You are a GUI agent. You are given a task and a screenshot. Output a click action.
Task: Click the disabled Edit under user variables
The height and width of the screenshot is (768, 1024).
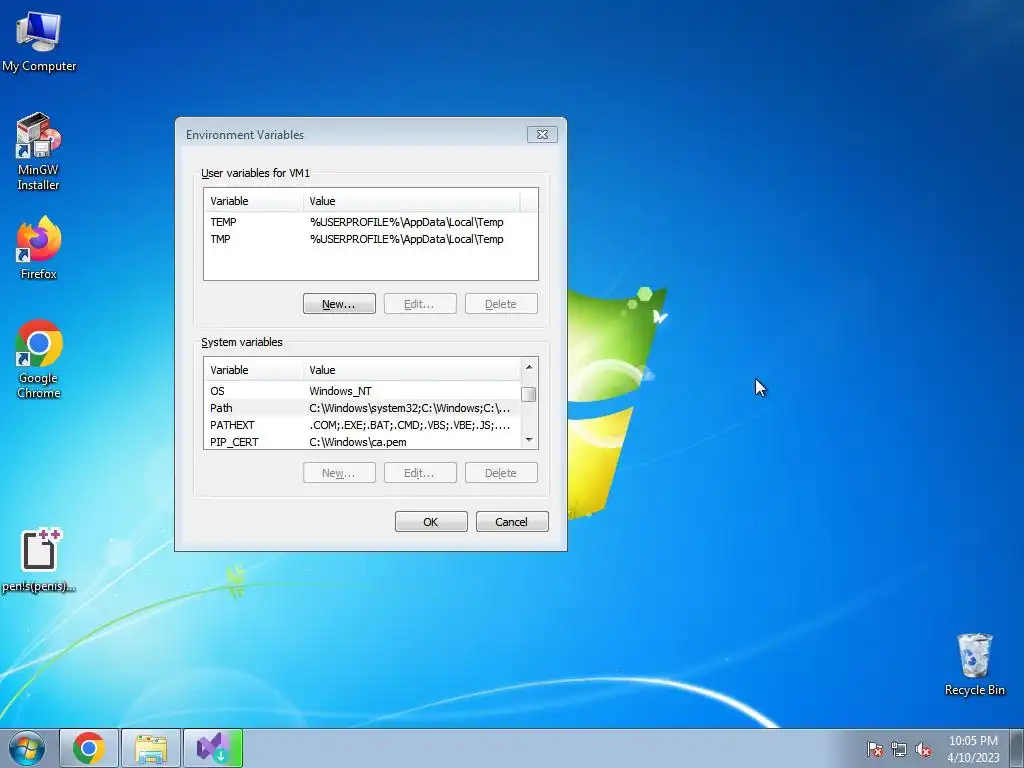coord(420,304)
